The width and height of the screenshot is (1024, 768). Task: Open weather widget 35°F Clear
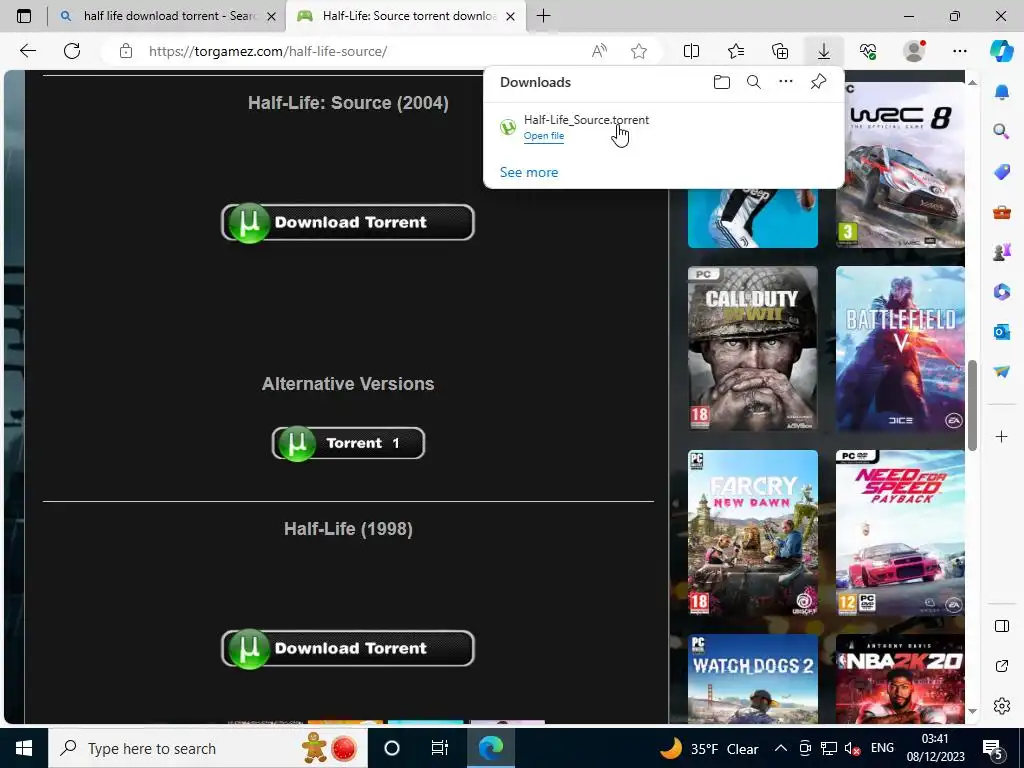tap(709, 748)
